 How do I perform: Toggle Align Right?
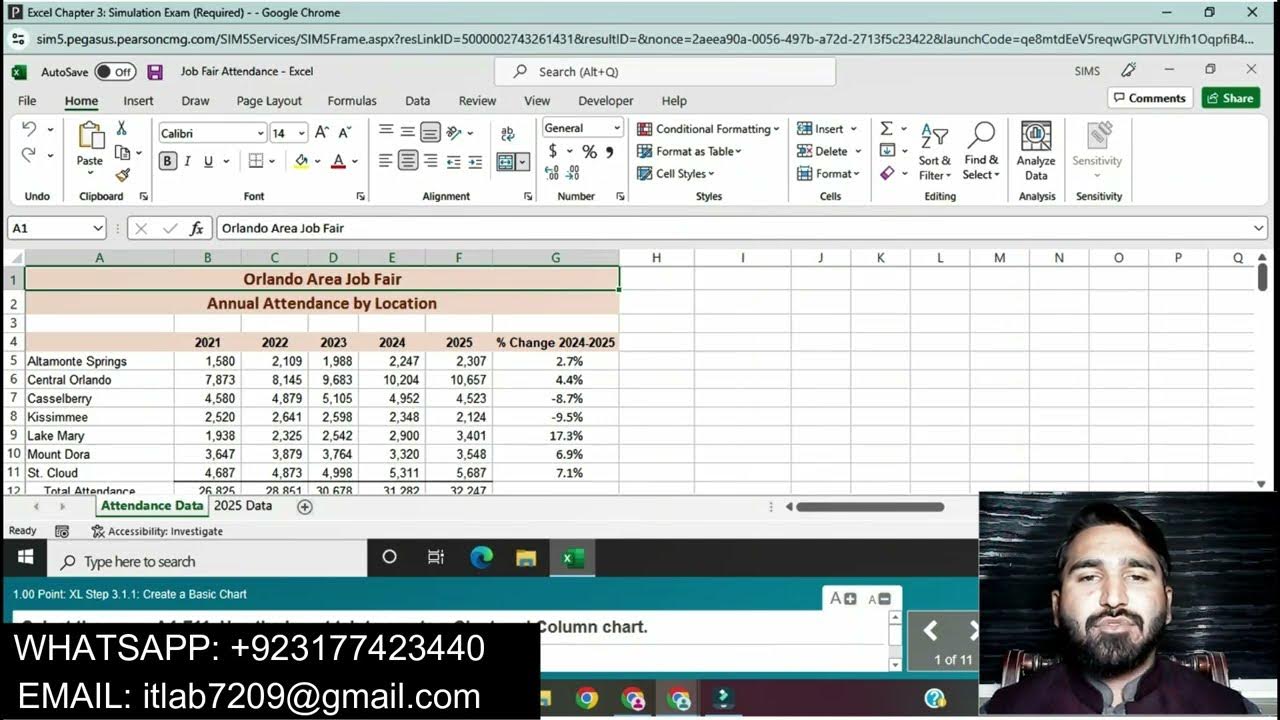[430, 161]
